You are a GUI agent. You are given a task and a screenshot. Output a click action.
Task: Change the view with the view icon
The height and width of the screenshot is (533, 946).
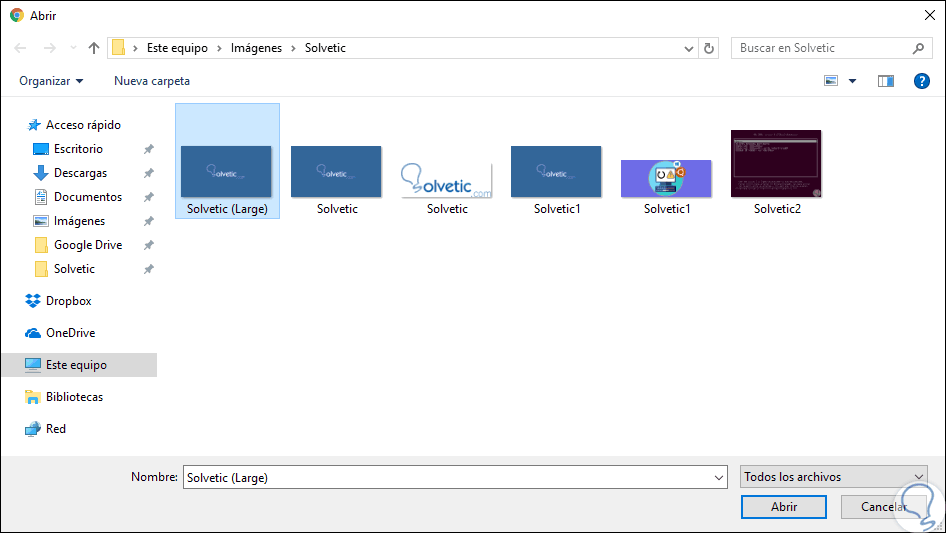(x=831, y=81)
